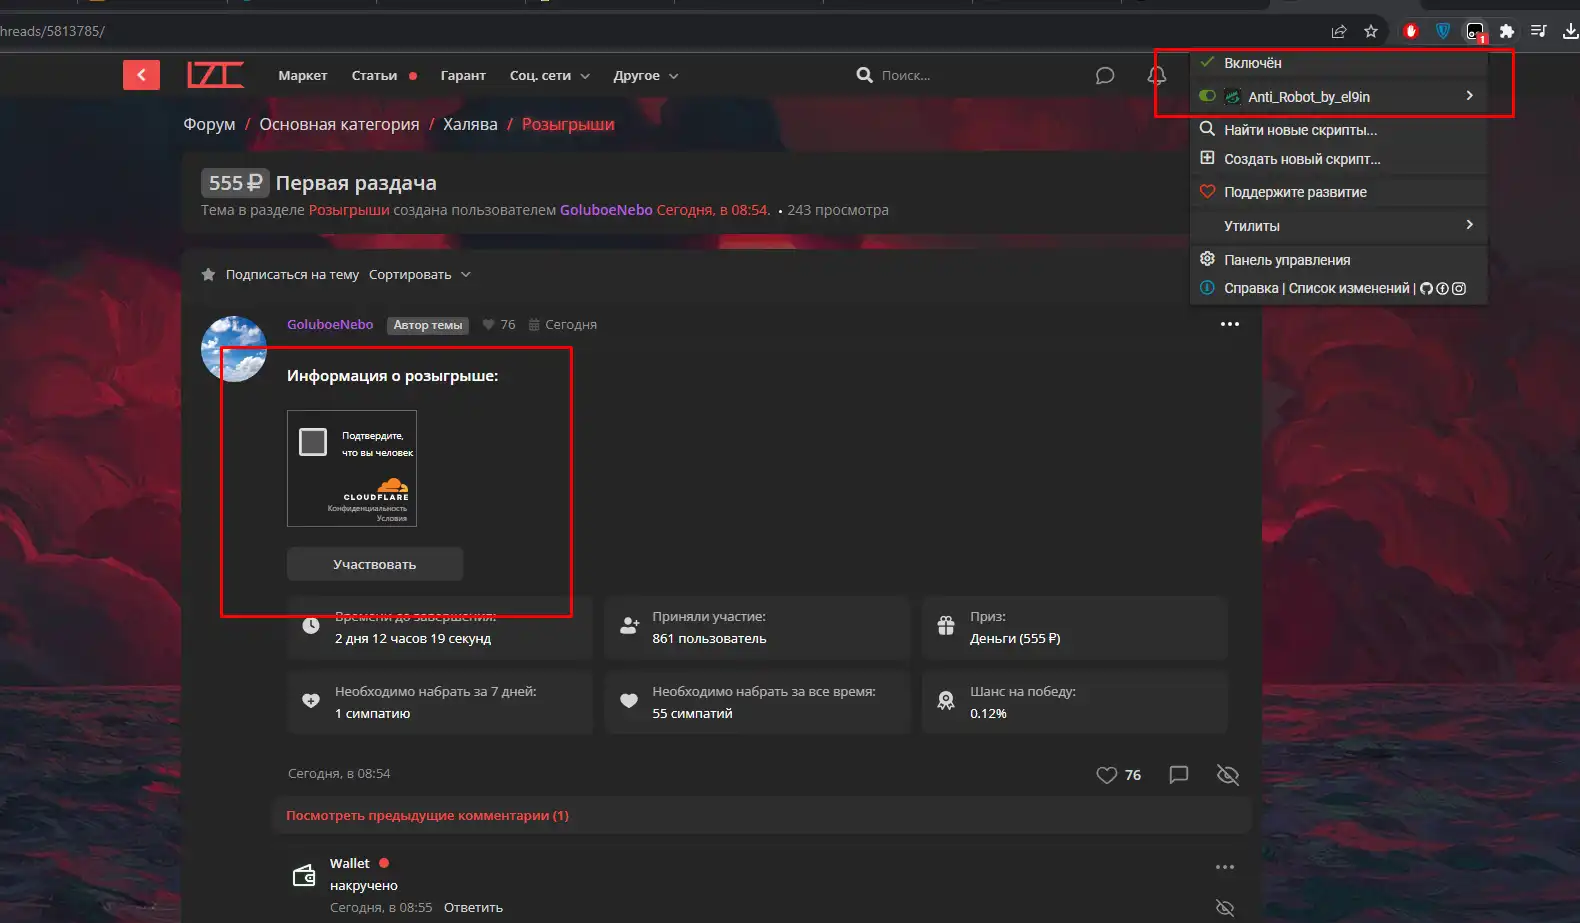
Task: Like the post with the heart icon
Action: [1106, 775]
